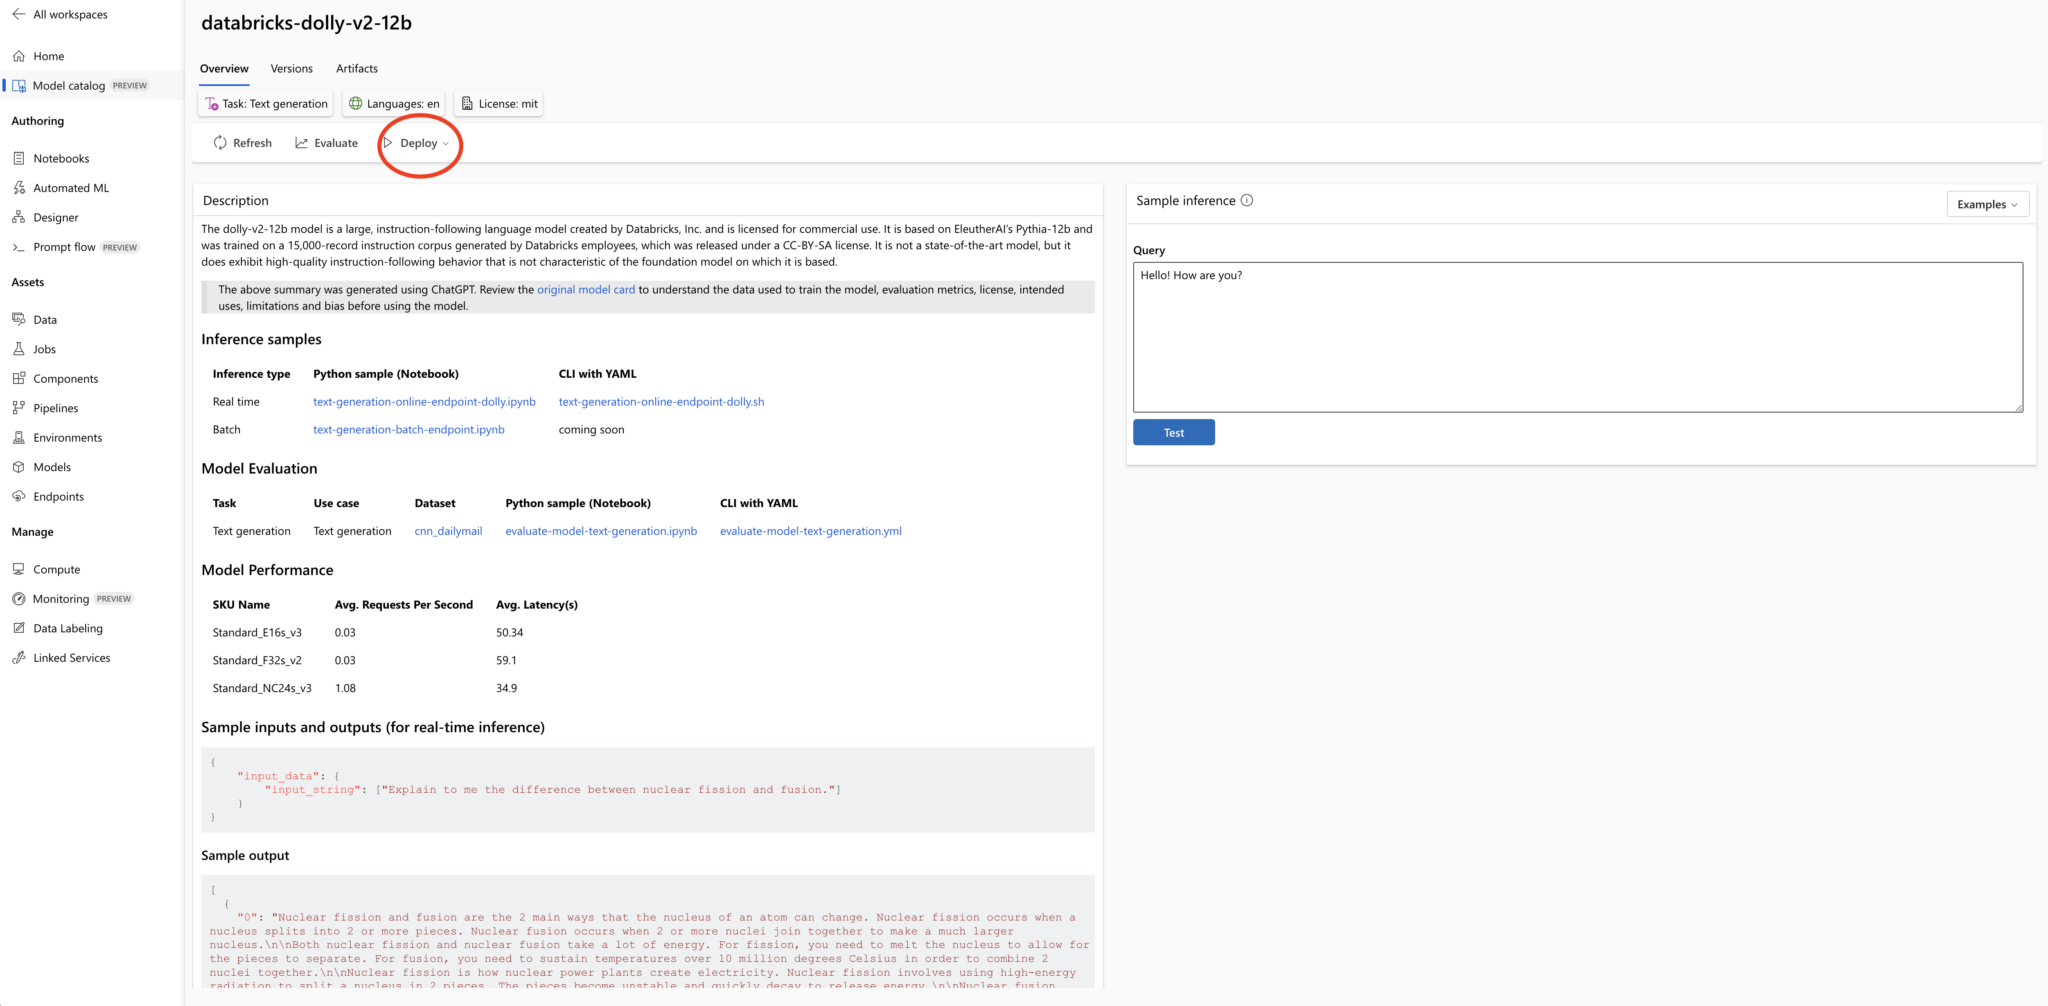
Task: Open the Endpoints section
Action: (x=59, y=496)
